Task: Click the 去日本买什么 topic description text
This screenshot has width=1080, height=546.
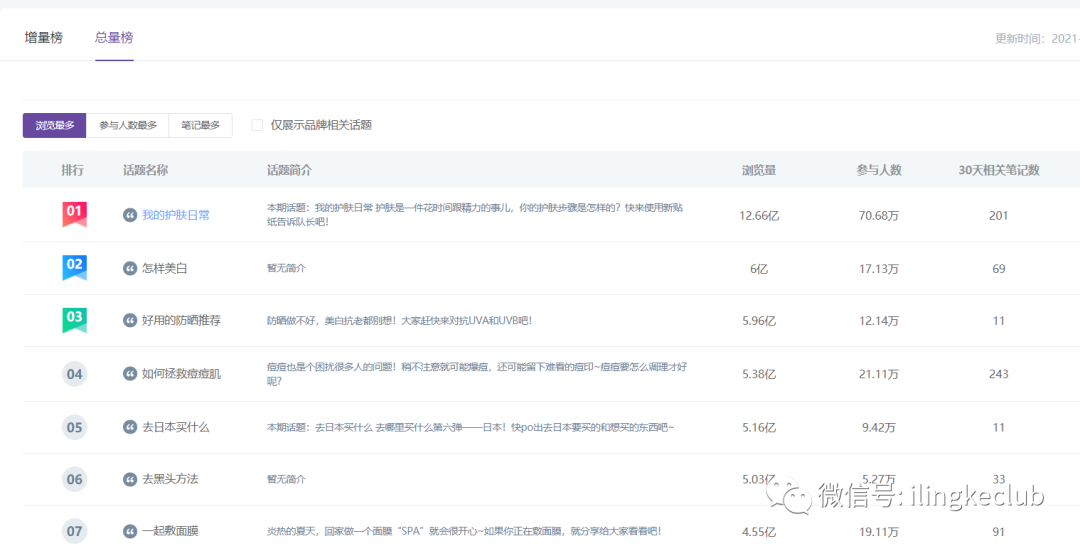Action: [x=470, y=427]
